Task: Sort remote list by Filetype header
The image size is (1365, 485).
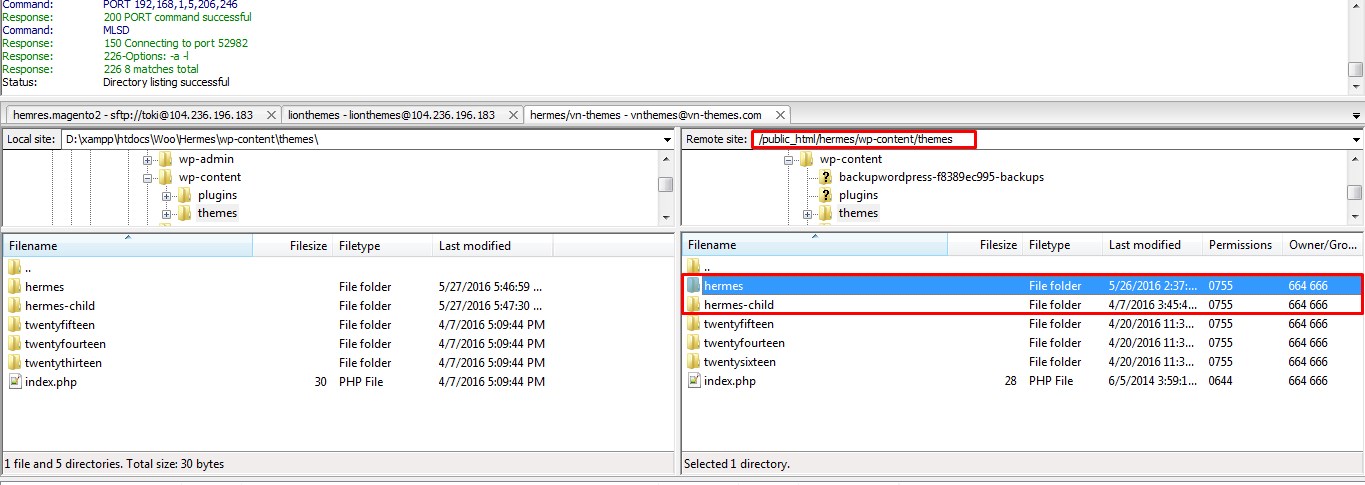Action: pyautogui.click(x=1062, y=245)
